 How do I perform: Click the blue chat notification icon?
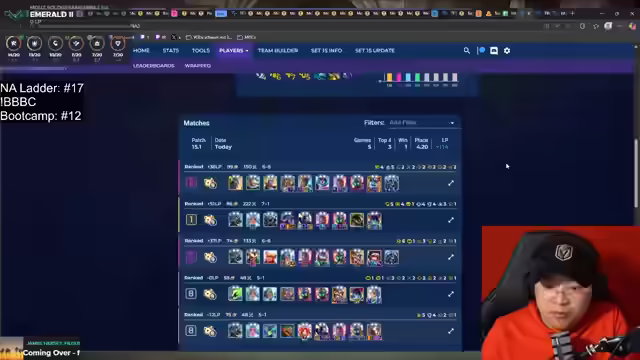click(481, 51)
